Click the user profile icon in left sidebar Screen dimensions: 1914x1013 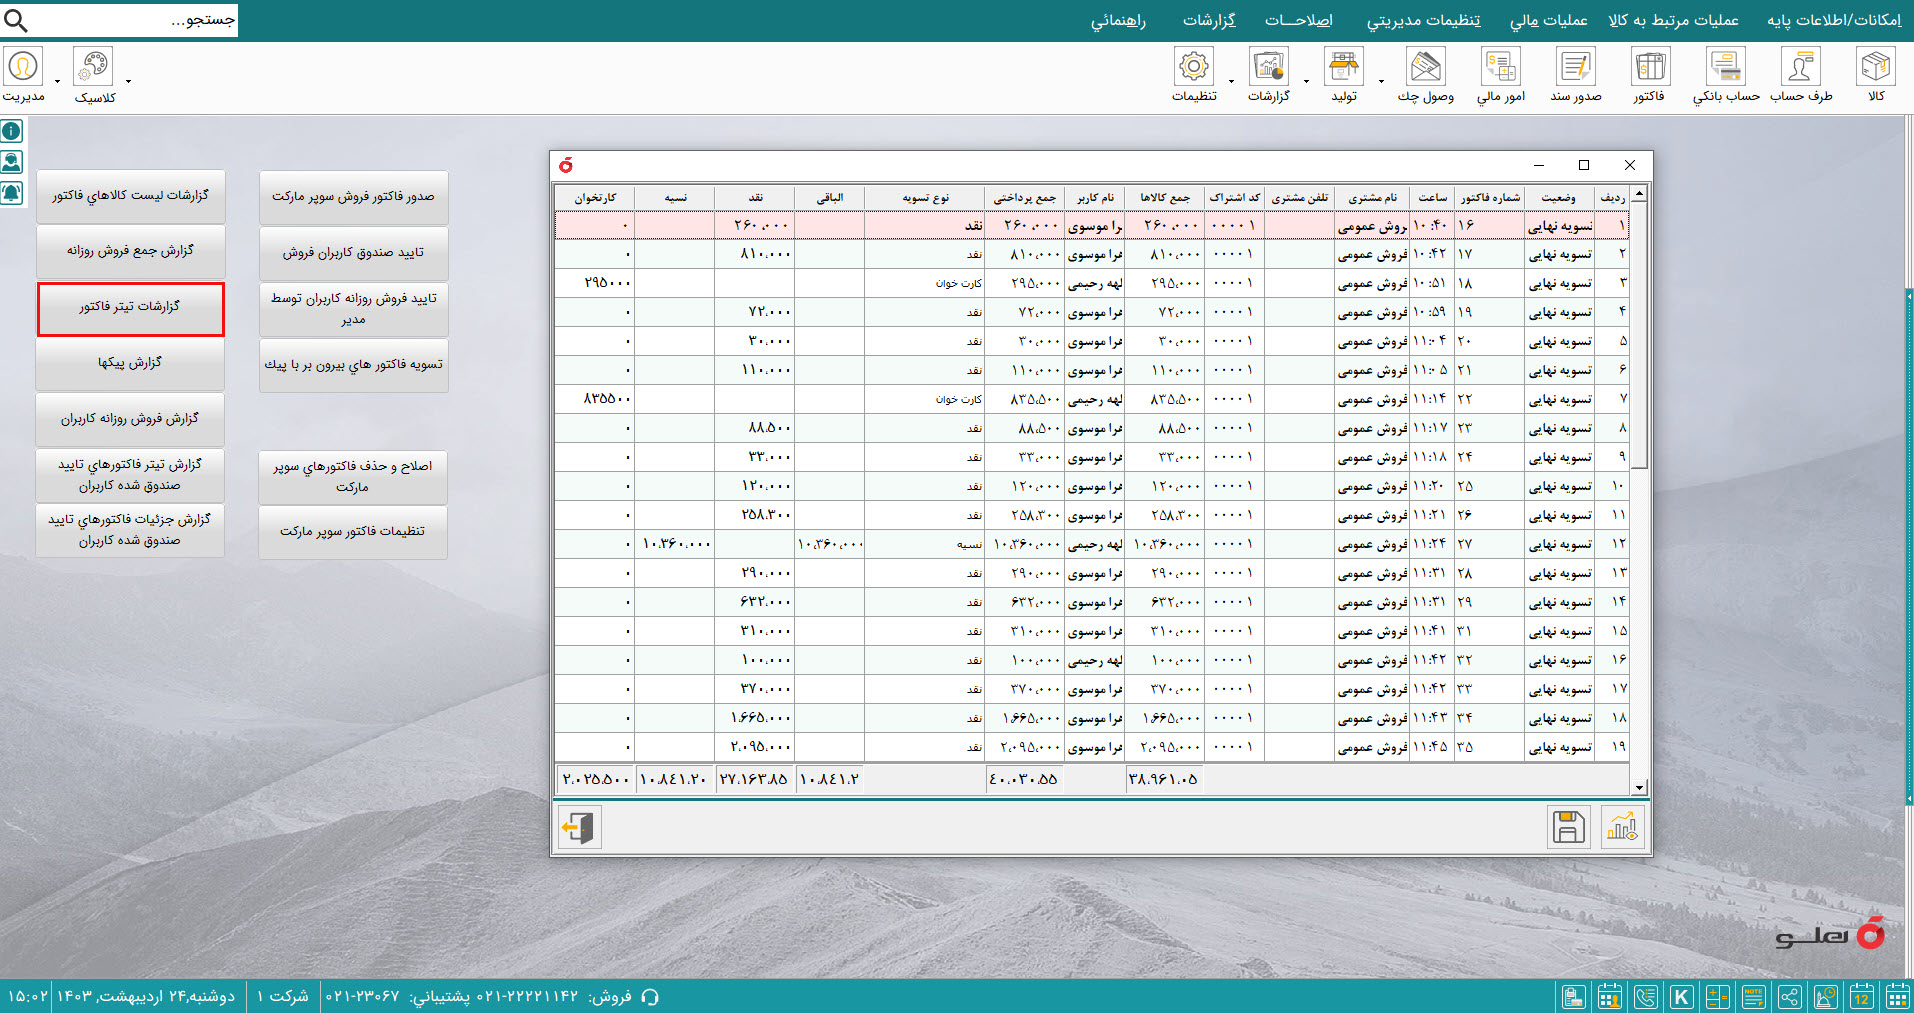point(12,162)
